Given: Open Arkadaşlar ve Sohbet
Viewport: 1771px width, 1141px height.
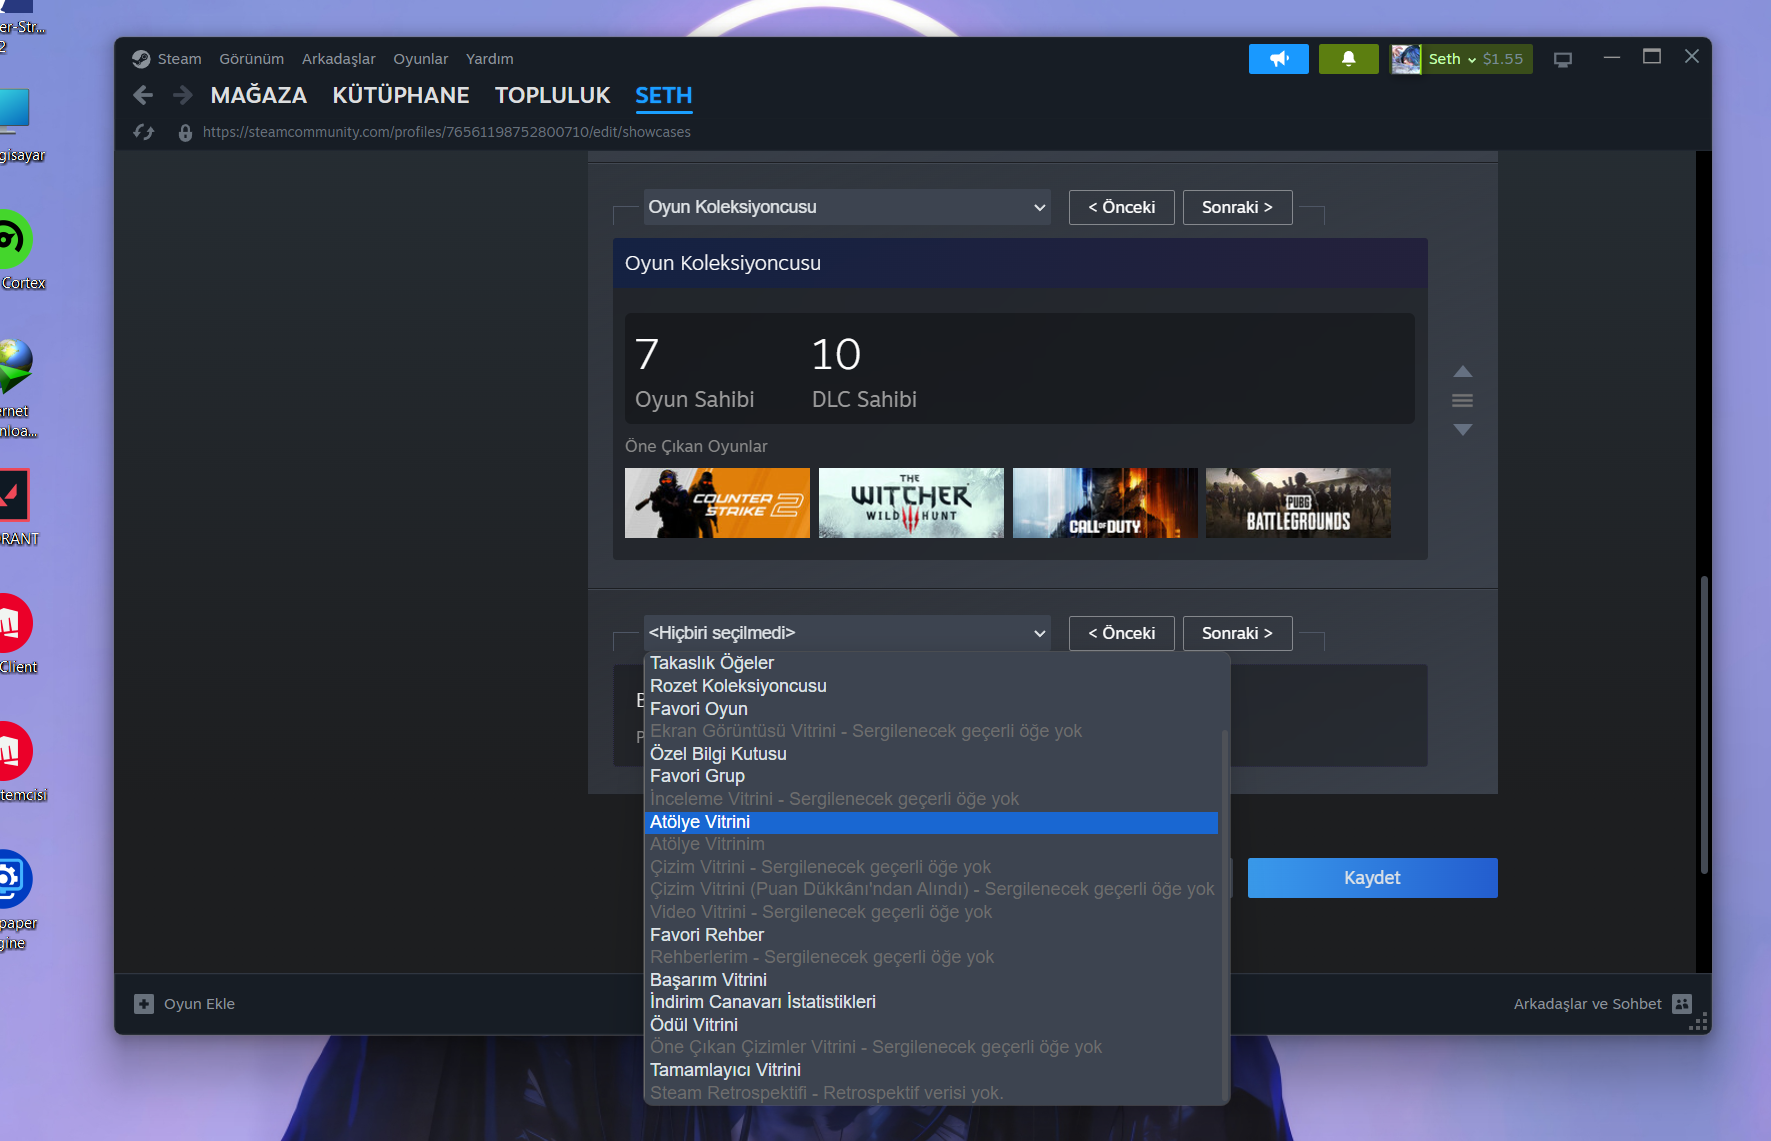Looking at the screenshot, I should pos(1603,1004).
